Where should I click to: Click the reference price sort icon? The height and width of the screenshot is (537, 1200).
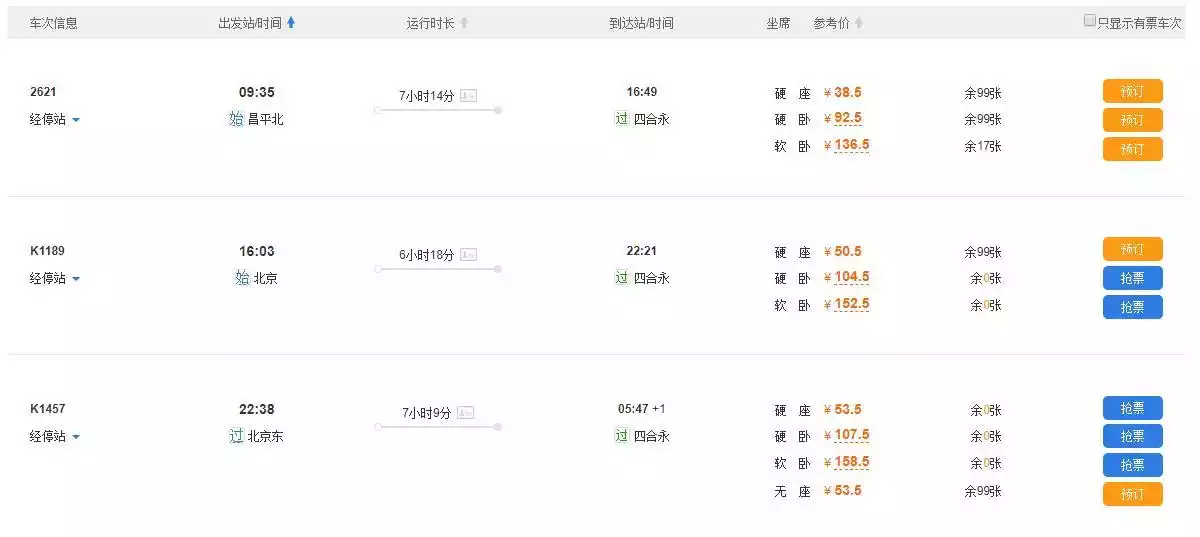pos(859,23)
